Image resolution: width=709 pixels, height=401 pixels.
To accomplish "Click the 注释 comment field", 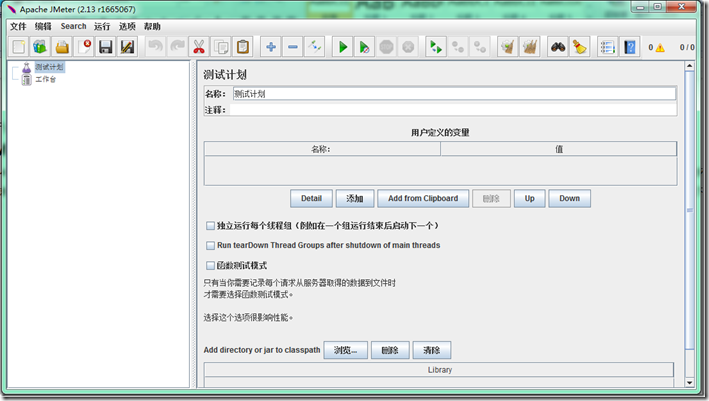I will click(453, 110).
